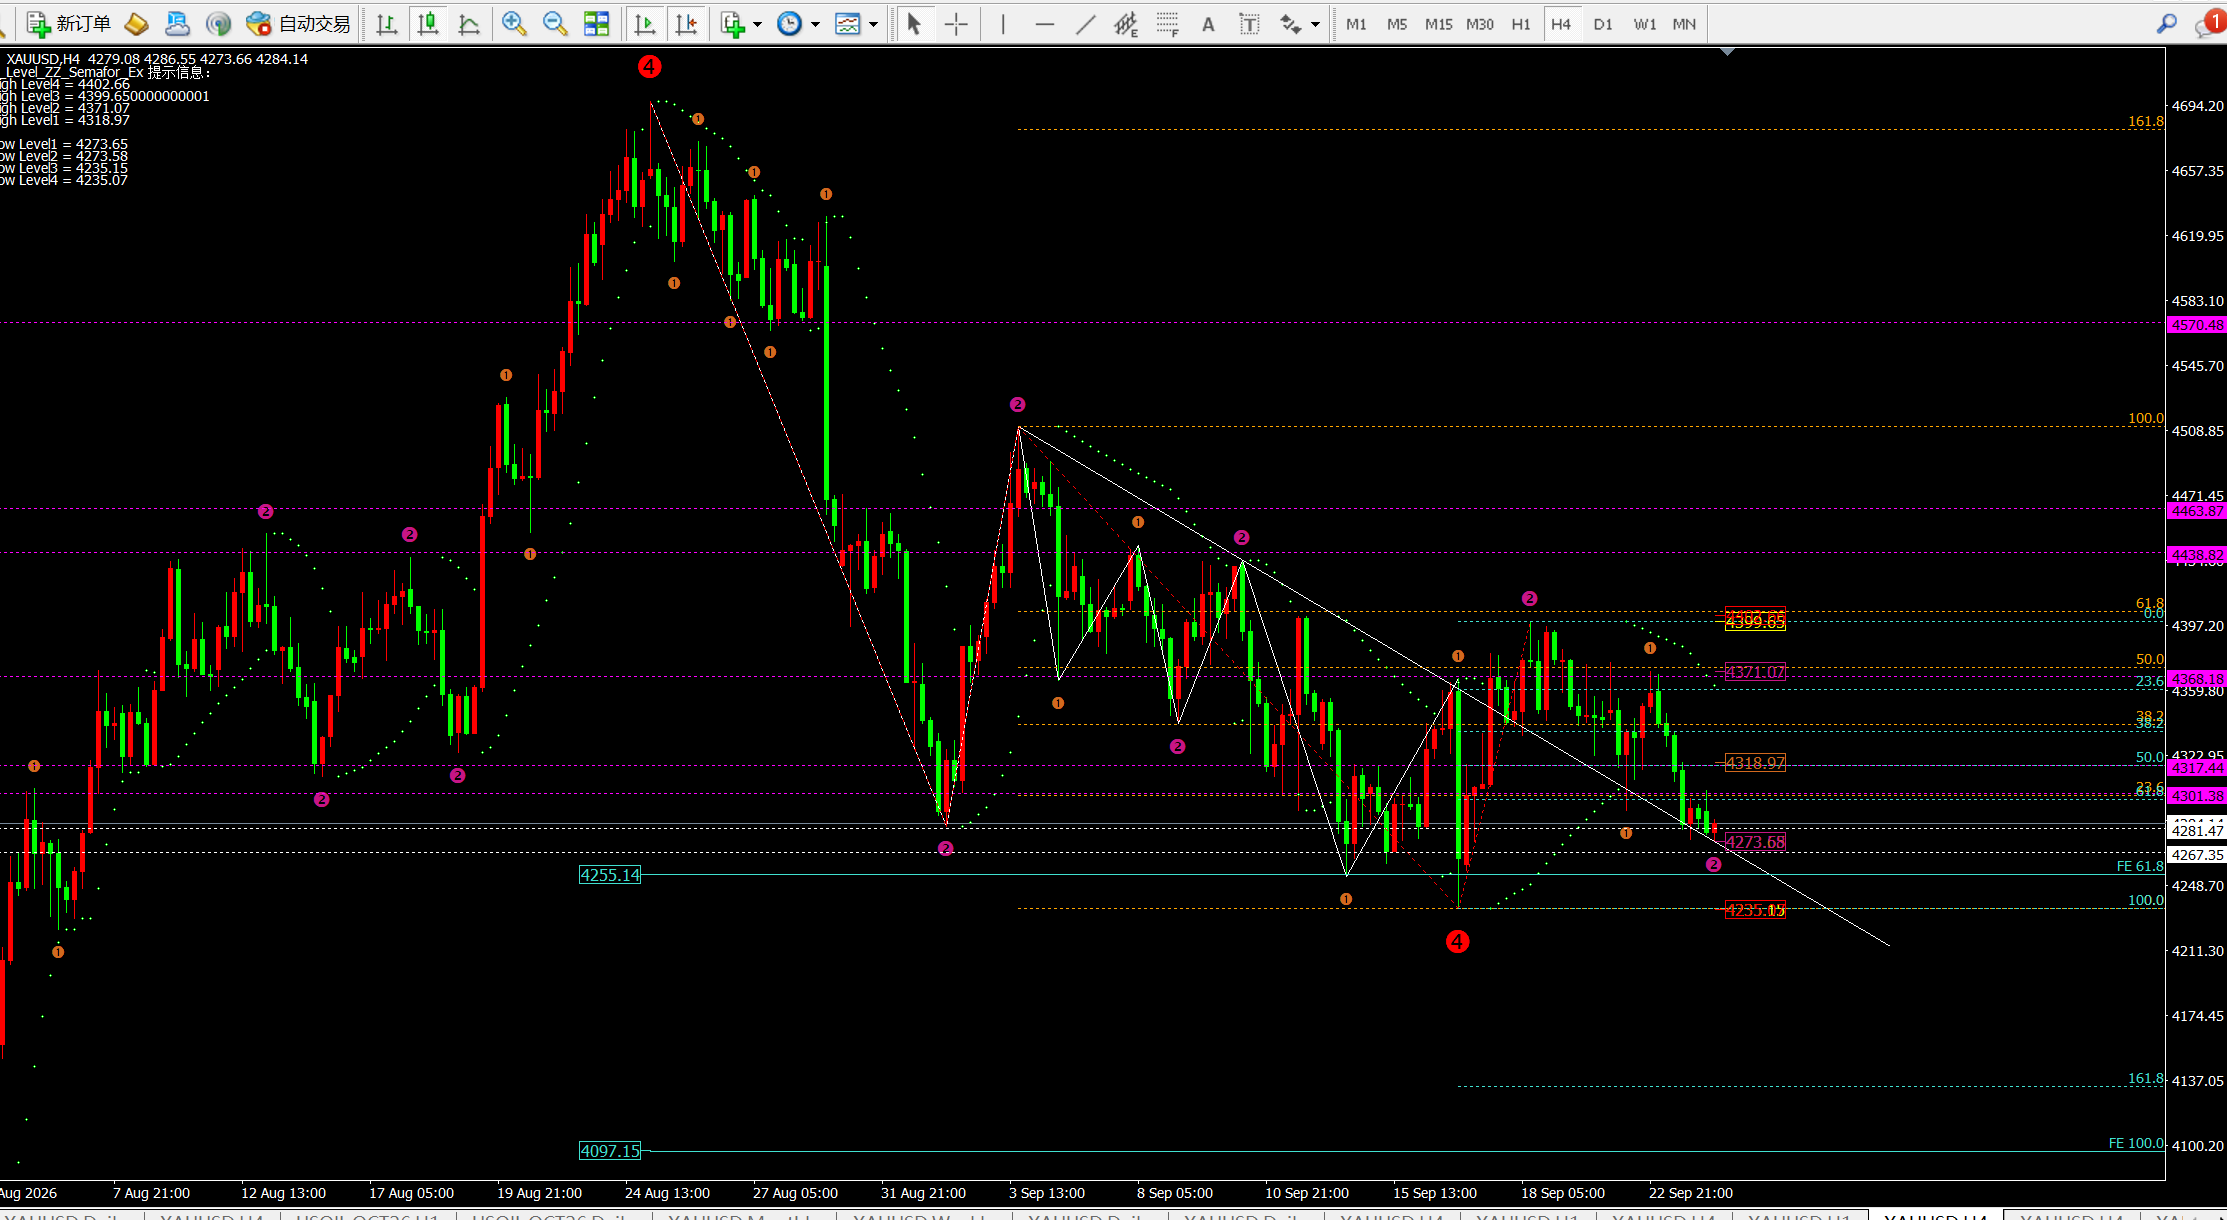This screenshot has height=1220, width=2227.
Task: Switch chart to line chart mode
Action: 469,23
